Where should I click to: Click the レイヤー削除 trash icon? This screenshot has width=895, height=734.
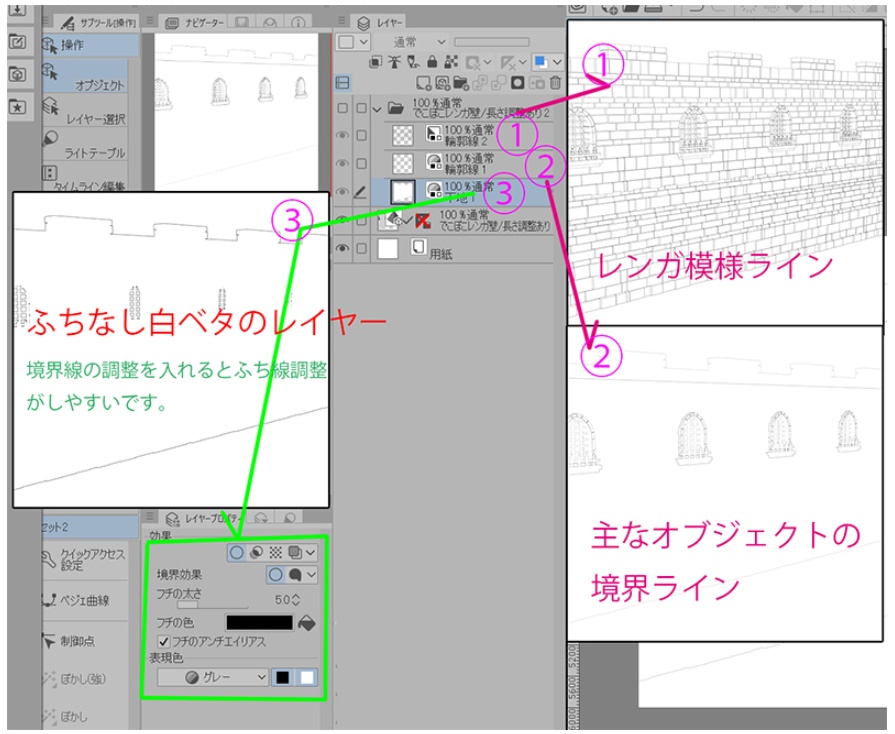pos(556,81)
